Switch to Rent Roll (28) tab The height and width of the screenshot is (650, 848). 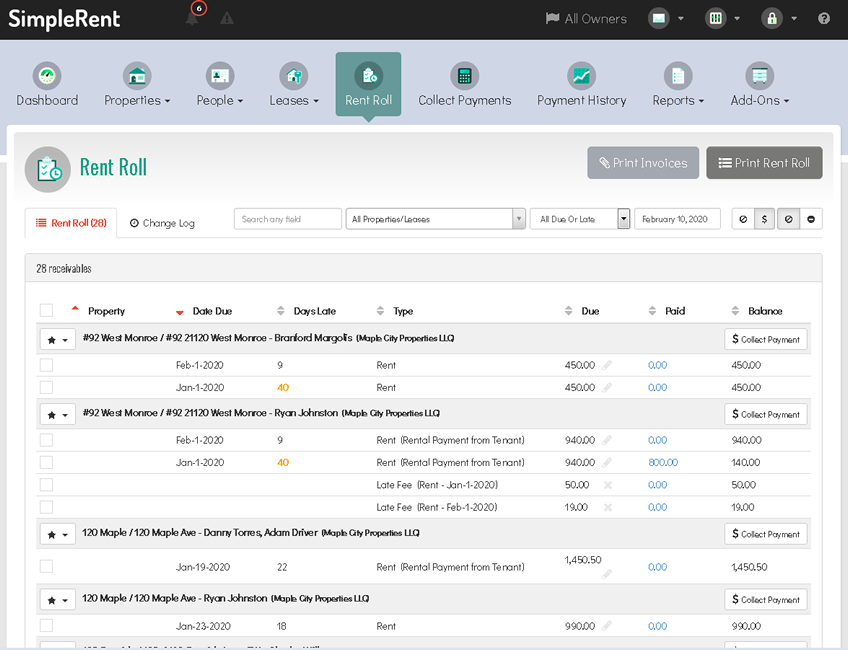(x=71, y=223)
